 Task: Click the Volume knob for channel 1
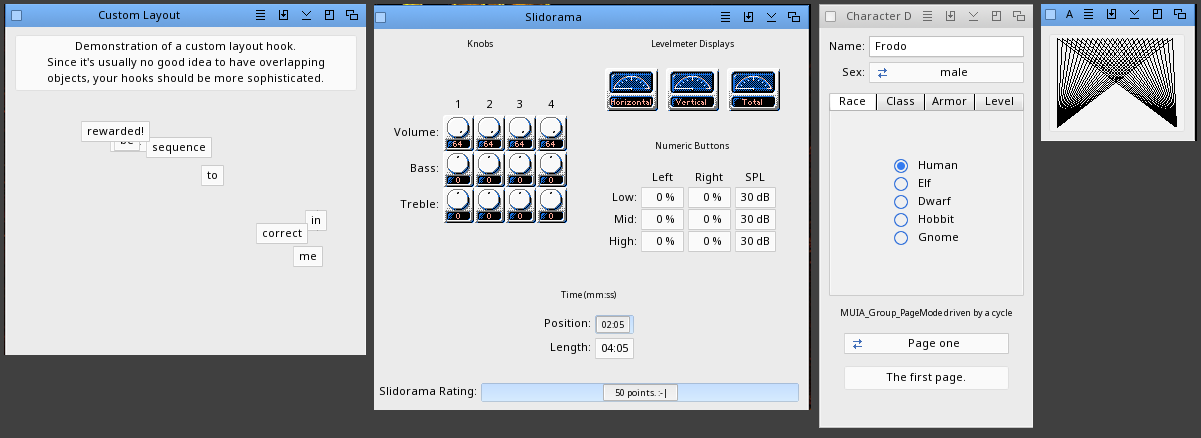(x=458, y=132)
